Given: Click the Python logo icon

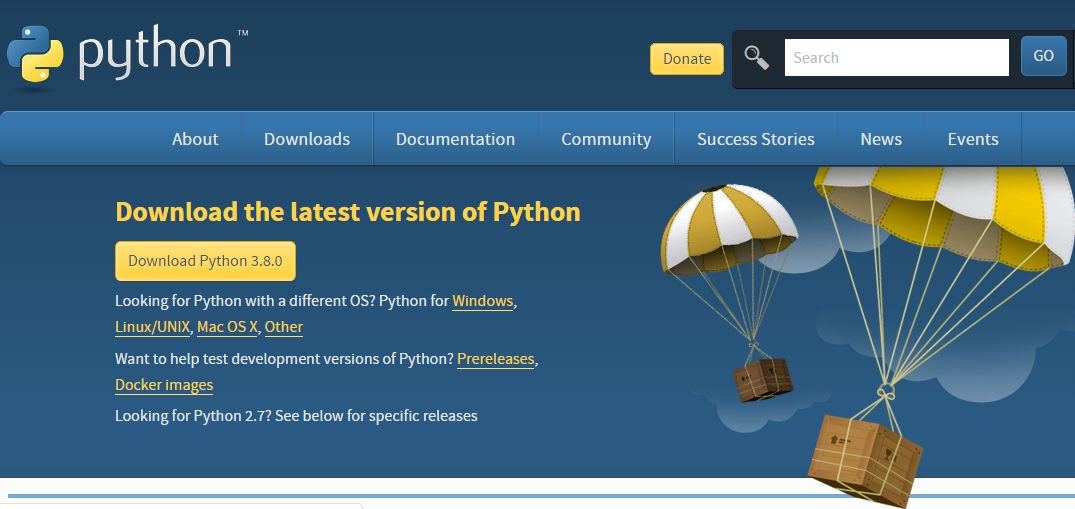Looking at the screenshot, I should click(35, 54).
